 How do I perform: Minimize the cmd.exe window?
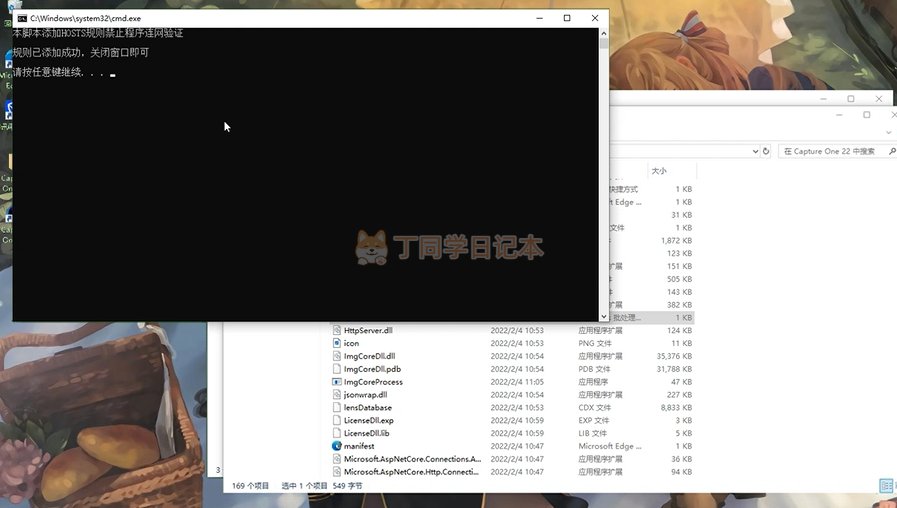539,18
